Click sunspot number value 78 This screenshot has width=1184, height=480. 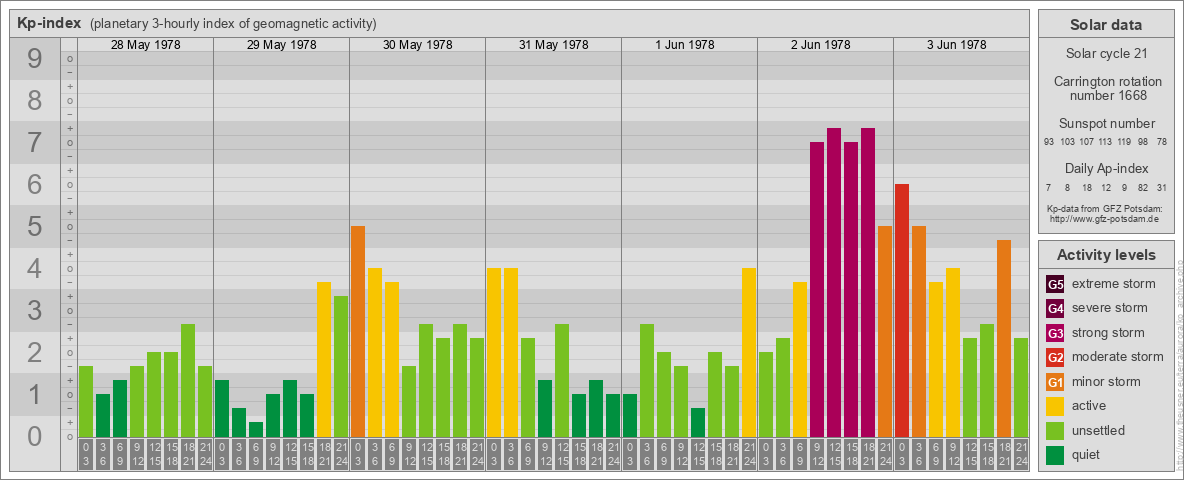[x=1161, y=142]
